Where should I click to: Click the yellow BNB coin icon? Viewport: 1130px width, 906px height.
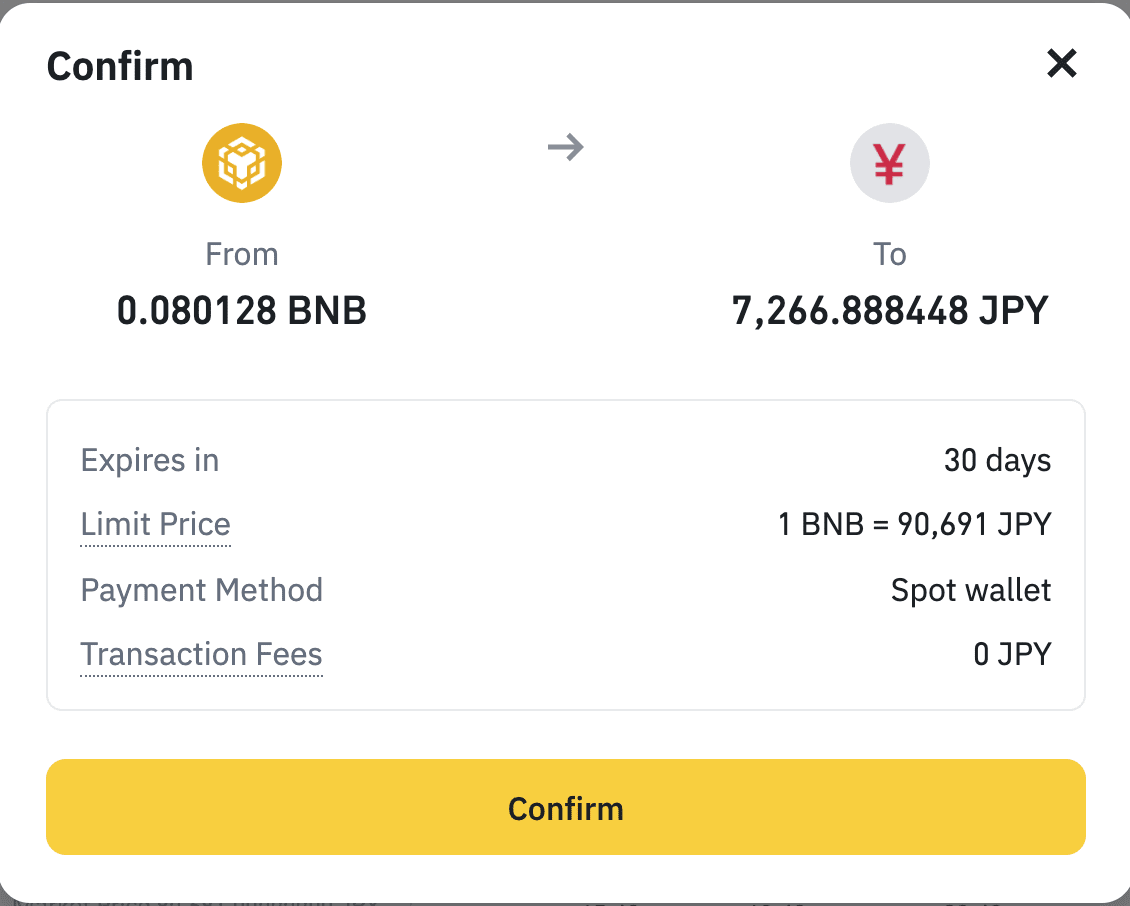click(x=242, y=163)
